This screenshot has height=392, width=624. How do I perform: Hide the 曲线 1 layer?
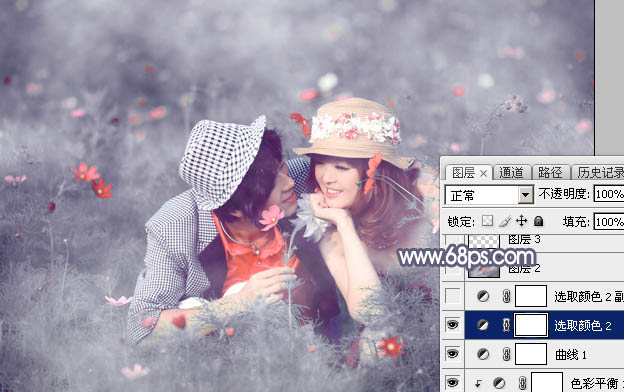(453, 354)
